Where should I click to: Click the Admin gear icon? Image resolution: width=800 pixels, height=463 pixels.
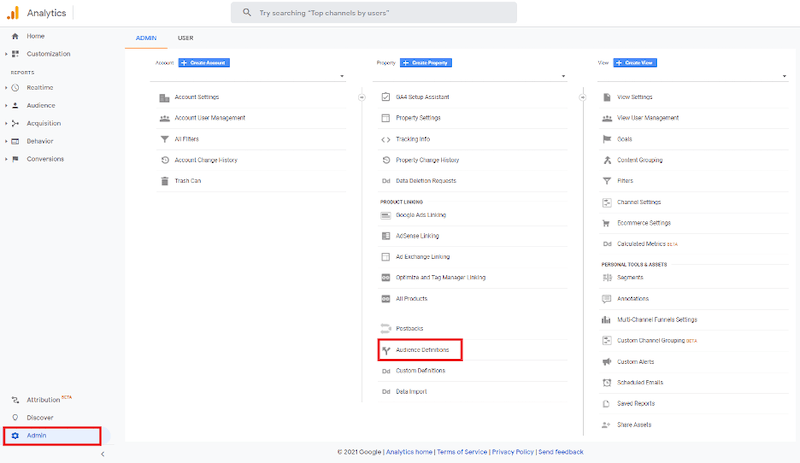[x=15, y=435]
